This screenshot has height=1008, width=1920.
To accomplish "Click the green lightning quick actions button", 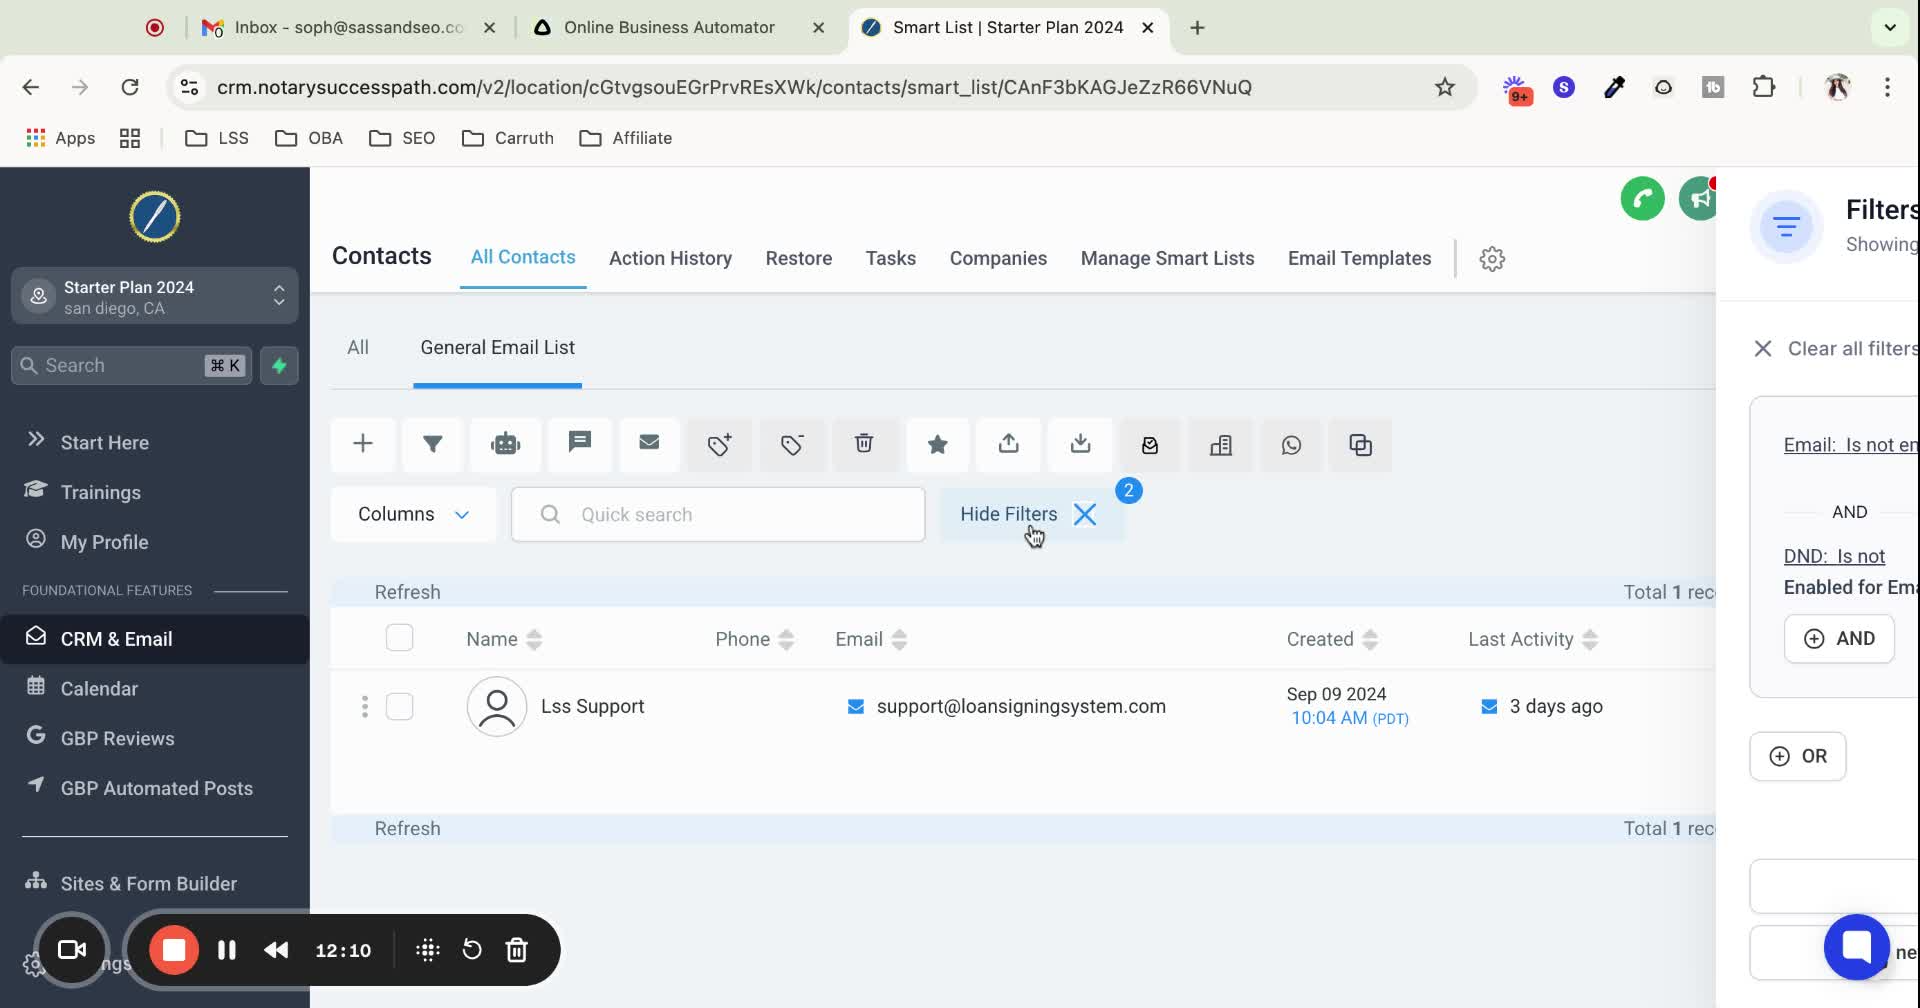I will [279, 366].
